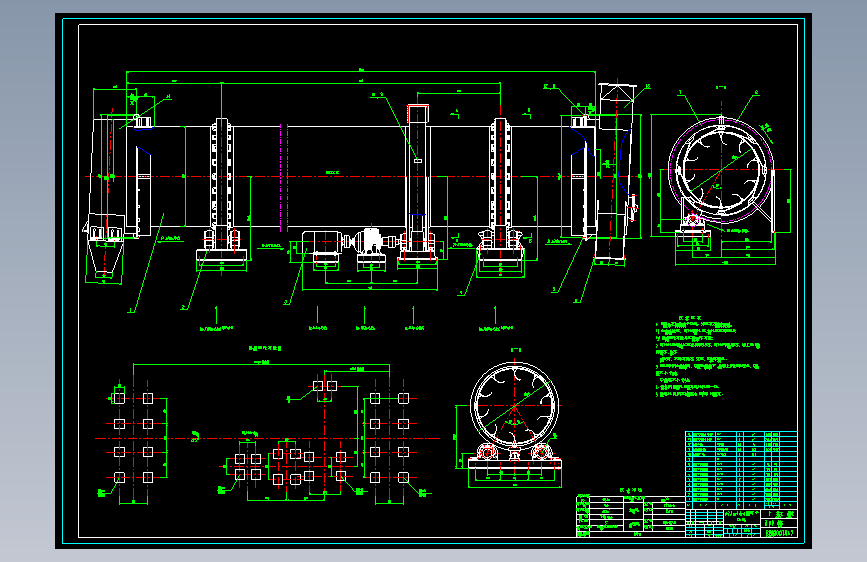Click the right riding ring on the drum
Viewport: 867px width, 562px height.
(x=500, y=178)
